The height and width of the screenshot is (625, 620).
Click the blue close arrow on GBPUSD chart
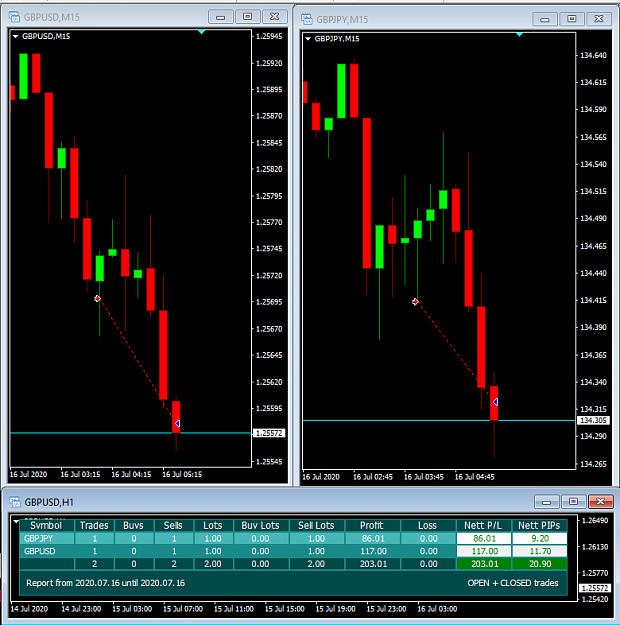177,423
